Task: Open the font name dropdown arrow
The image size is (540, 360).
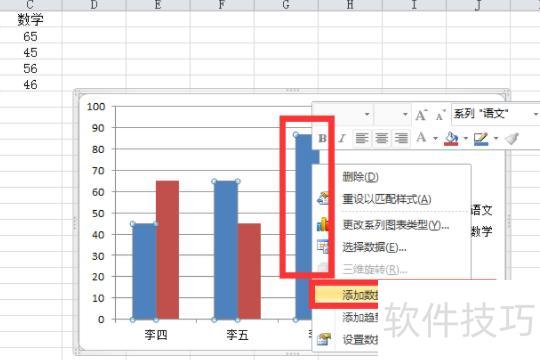Action: coord(367,114)
